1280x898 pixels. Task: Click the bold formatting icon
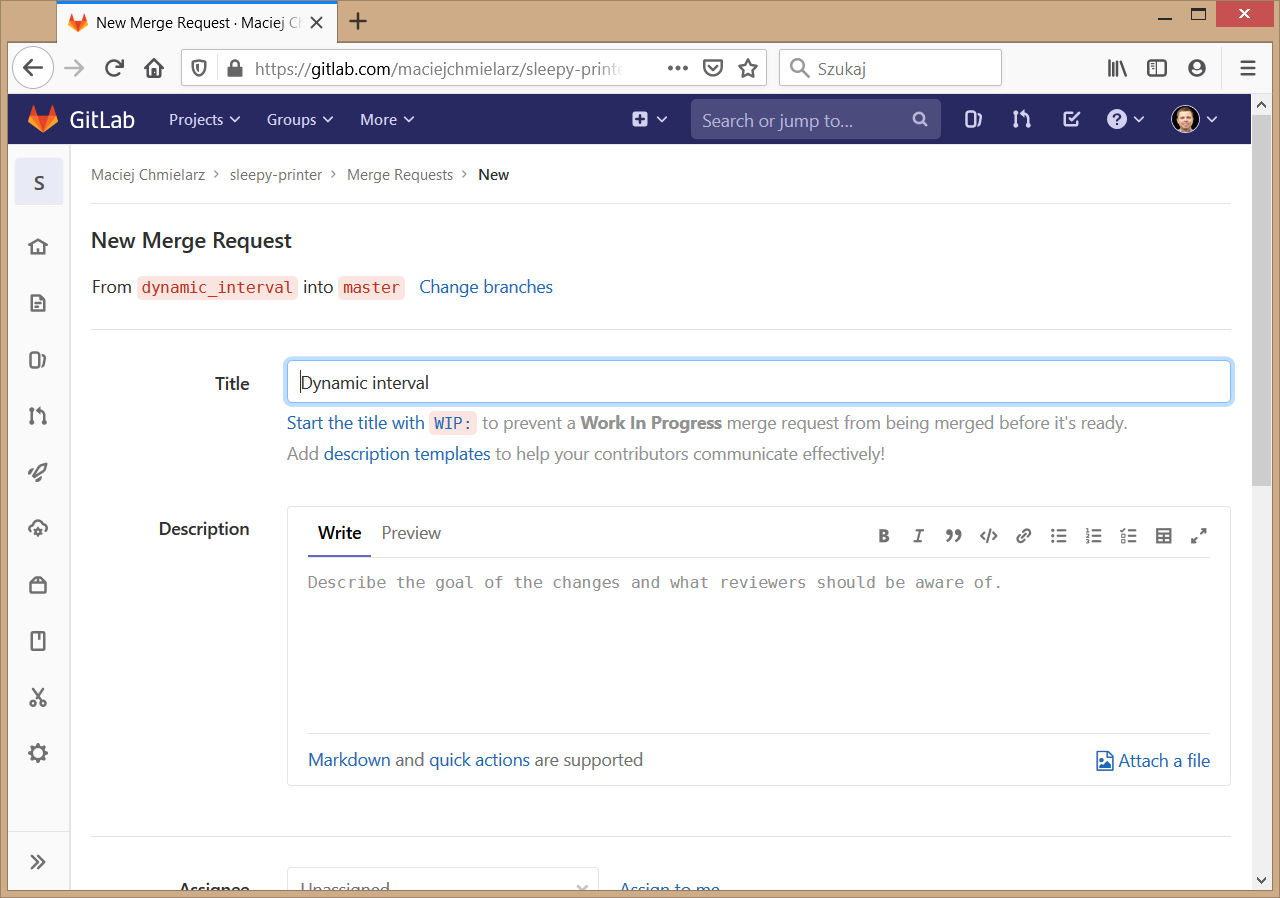coord(884,536)
